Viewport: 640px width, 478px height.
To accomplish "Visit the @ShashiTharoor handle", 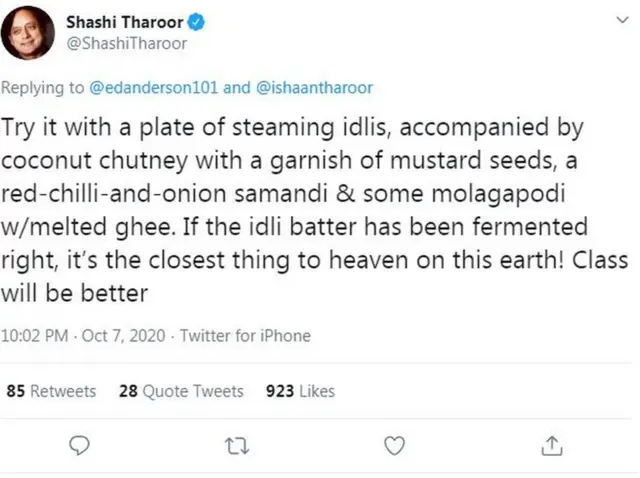I will coord(126,43).
